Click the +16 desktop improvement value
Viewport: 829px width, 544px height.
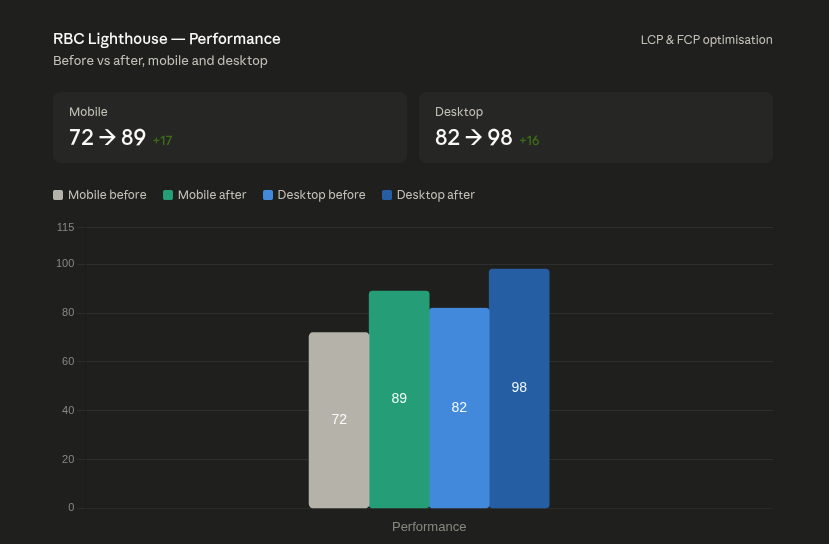[x=529, y=141]
